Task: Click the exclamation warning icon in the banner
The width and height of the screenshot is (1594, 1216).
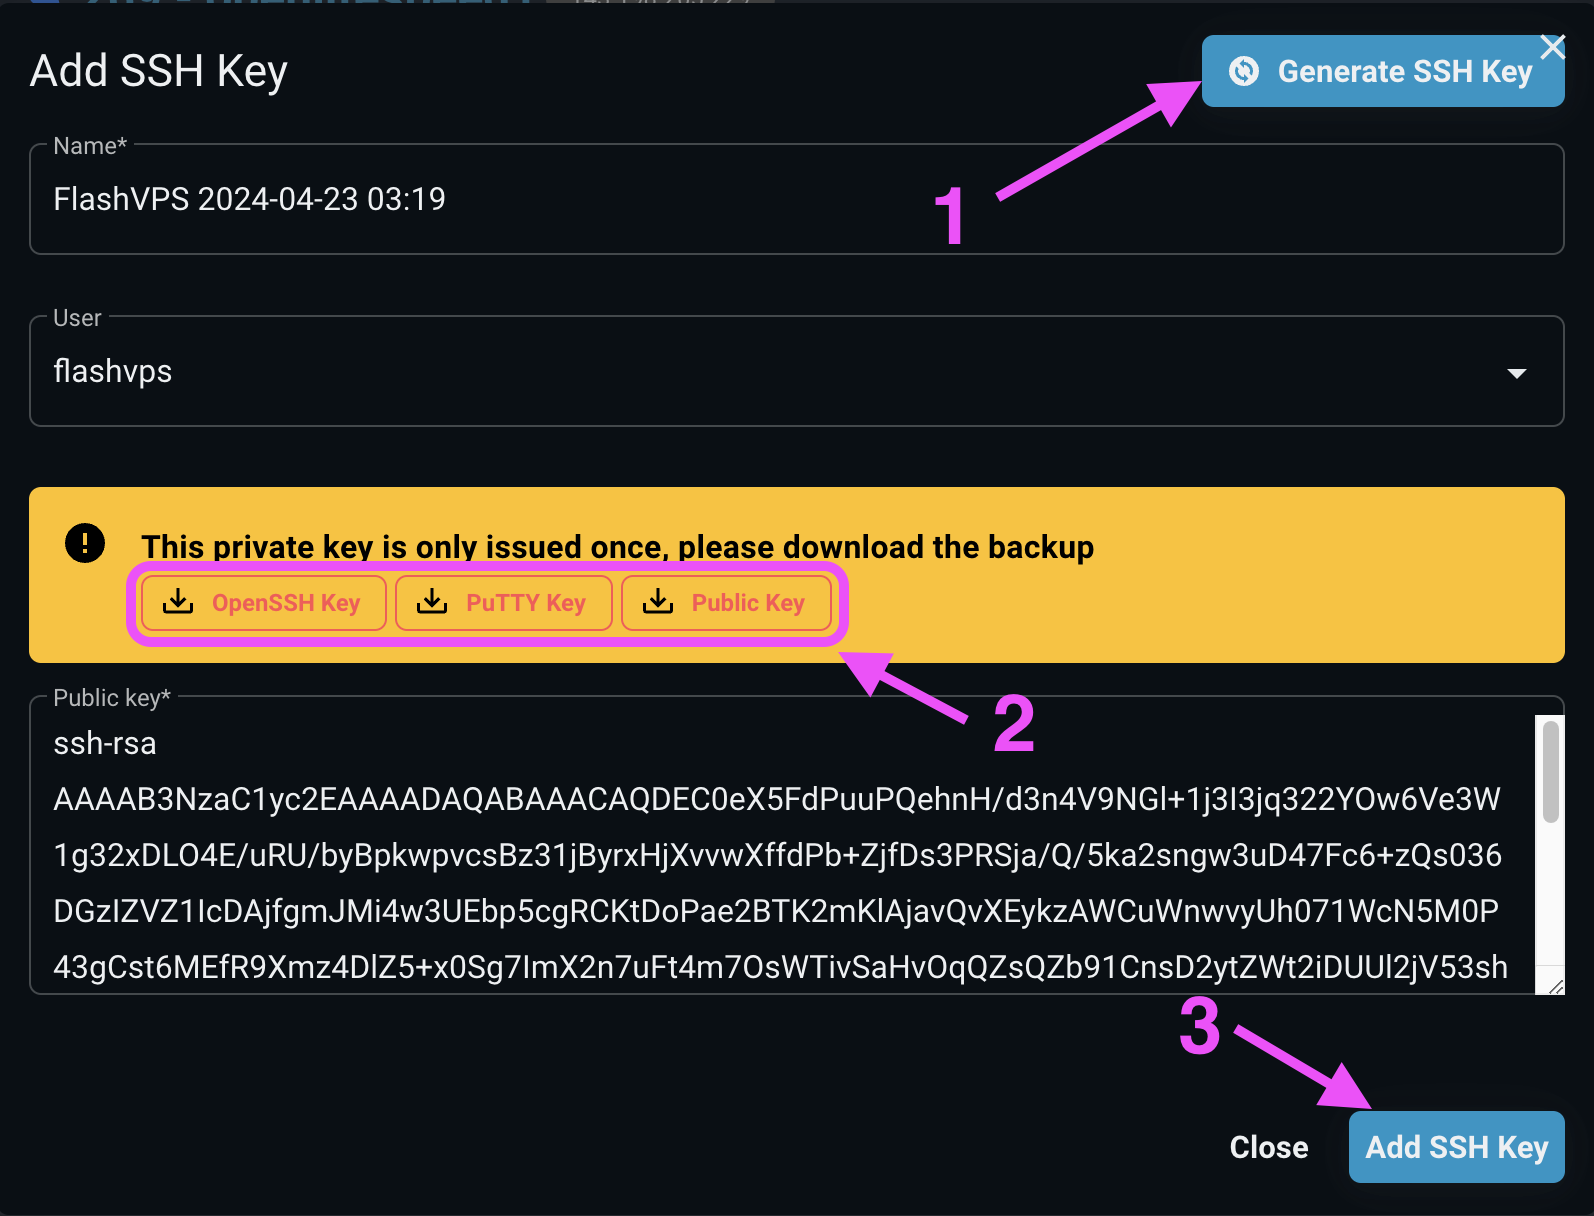Action: pos(85,543)
